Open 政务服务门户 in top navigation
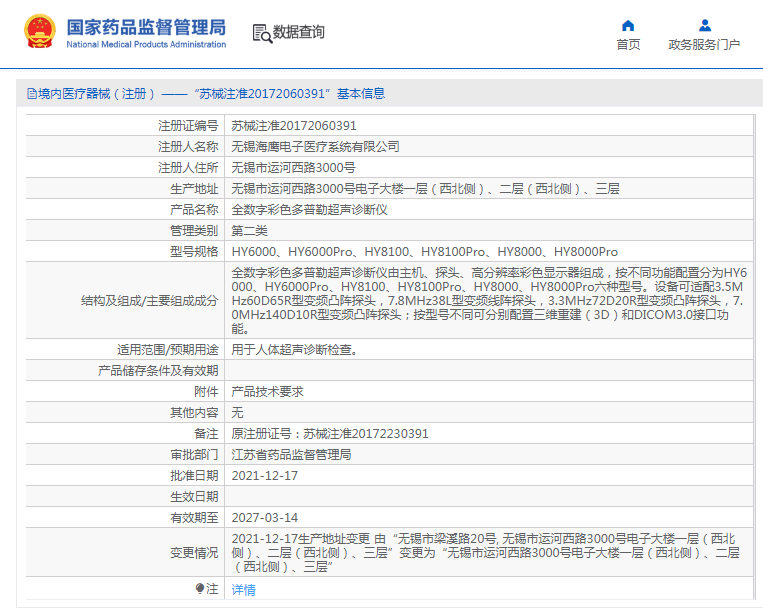 [x=704, y=45]
